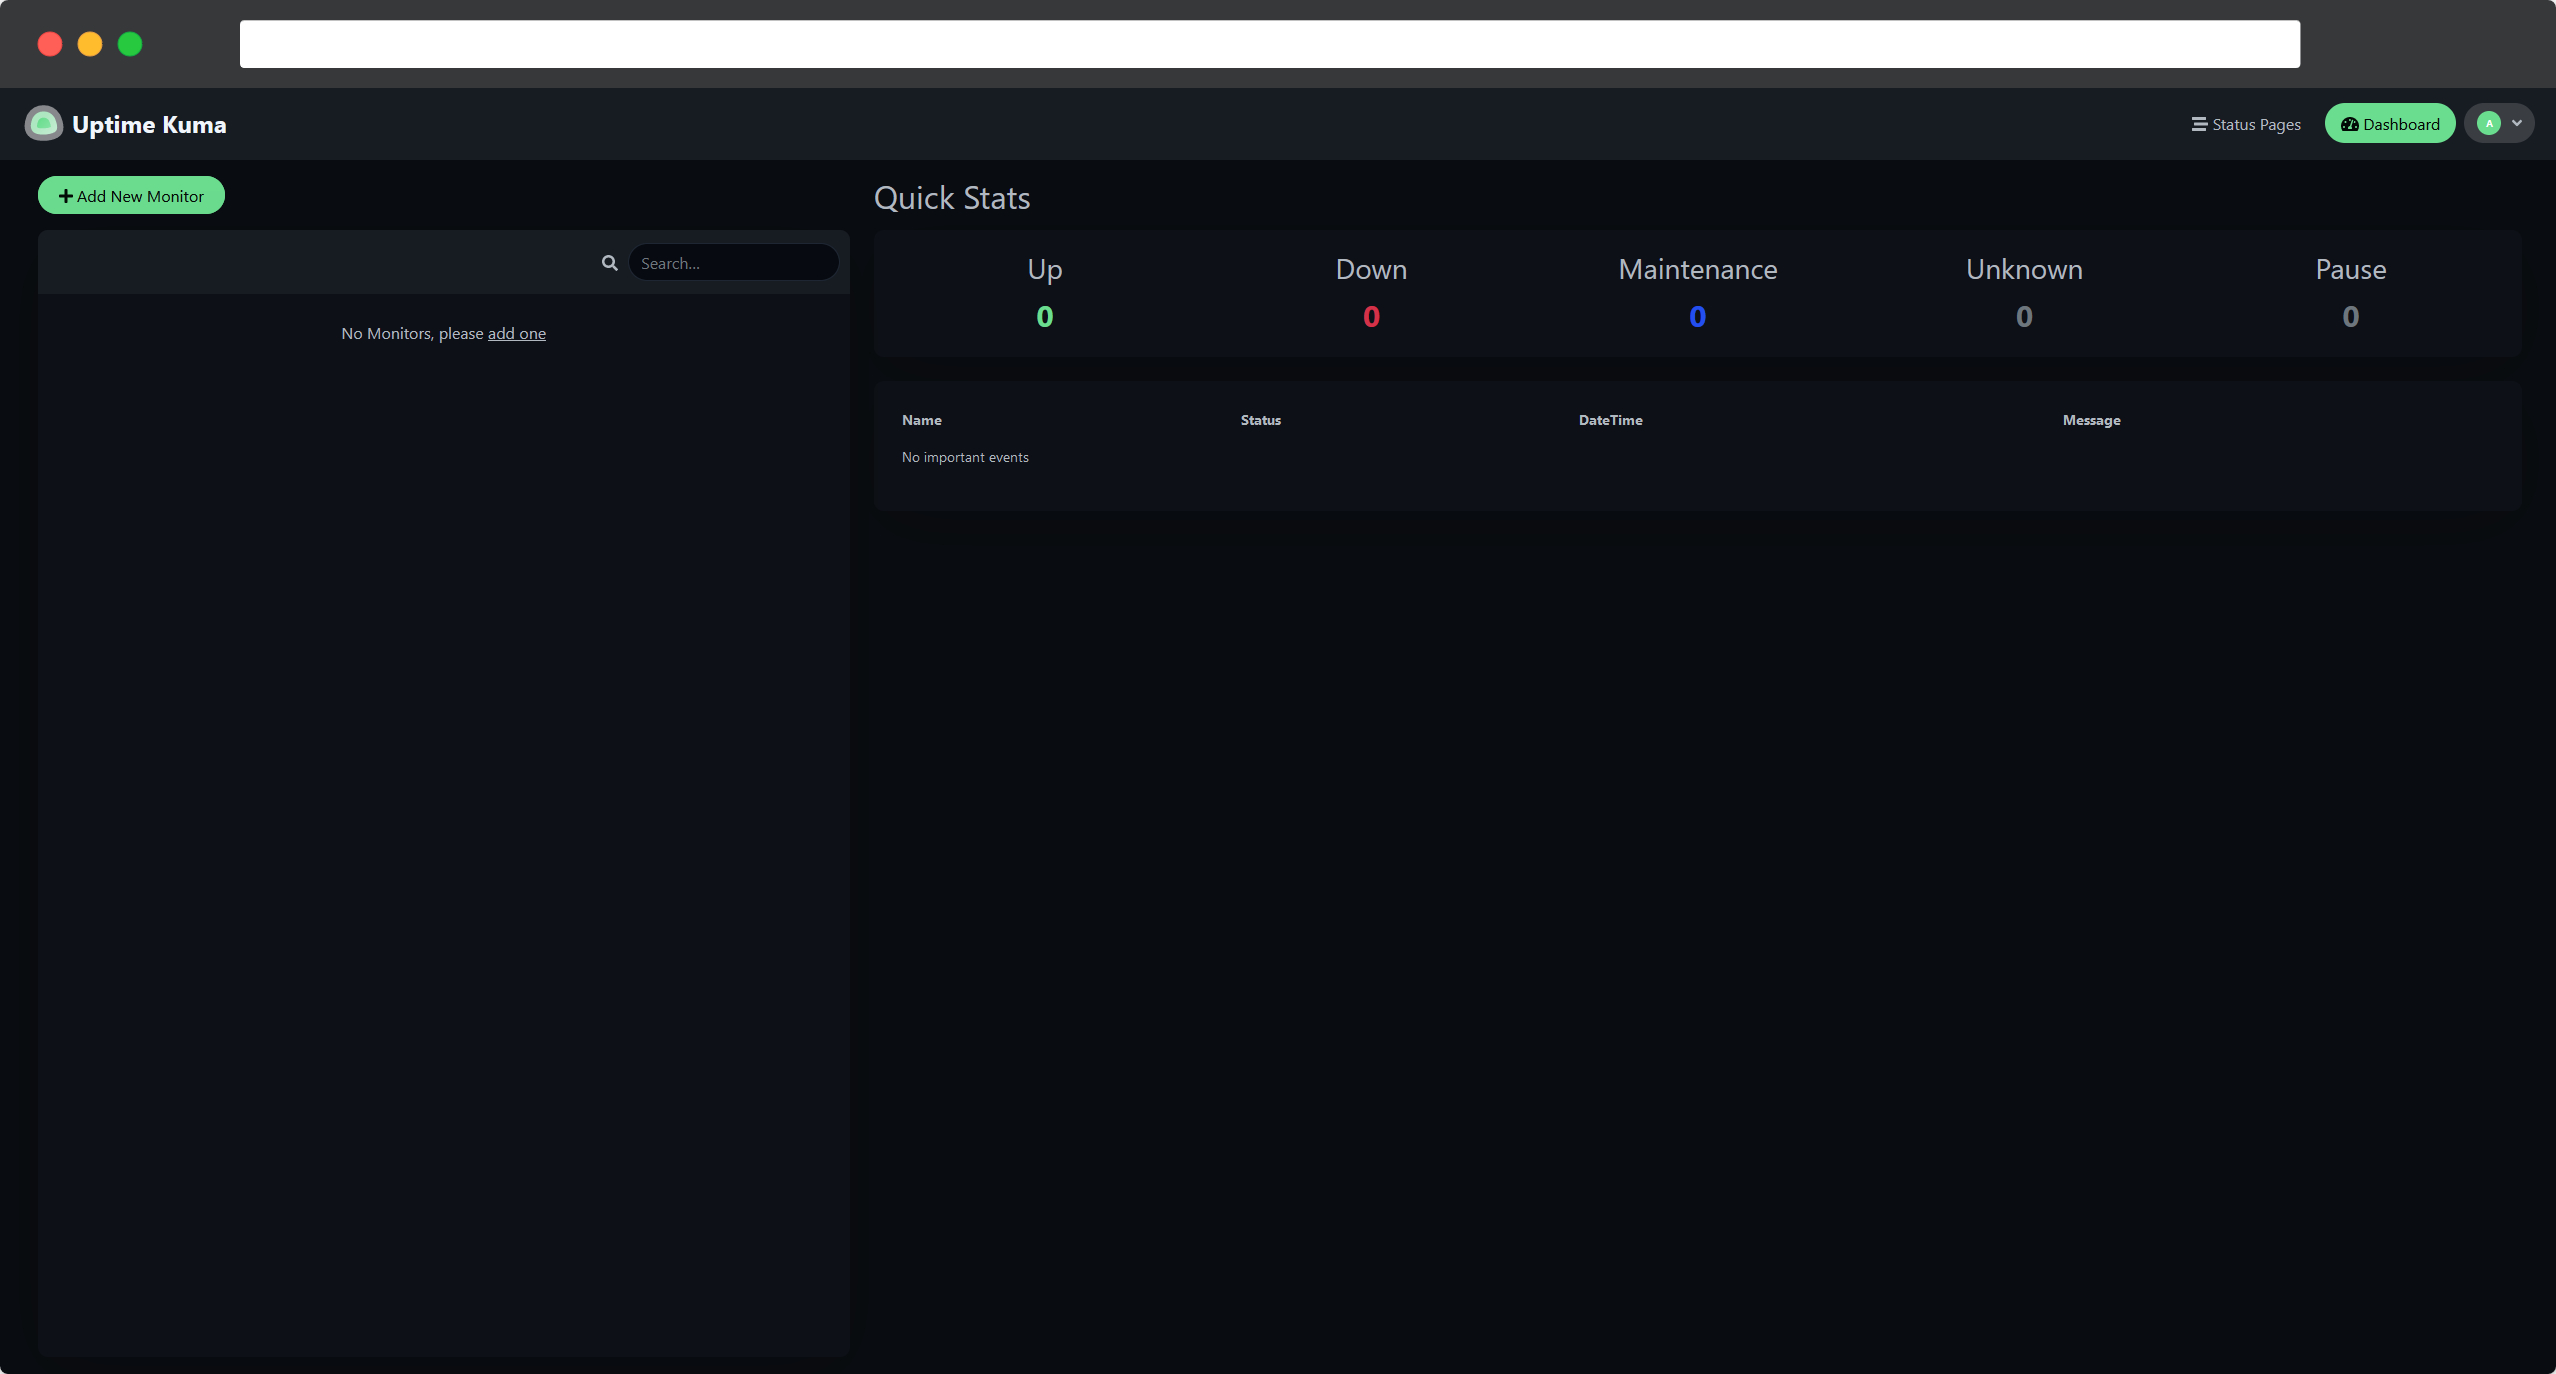Screen dimensions: 2556x1374
Task: Select Status Pages in the navigation bar
Action: click(2253, 123)
